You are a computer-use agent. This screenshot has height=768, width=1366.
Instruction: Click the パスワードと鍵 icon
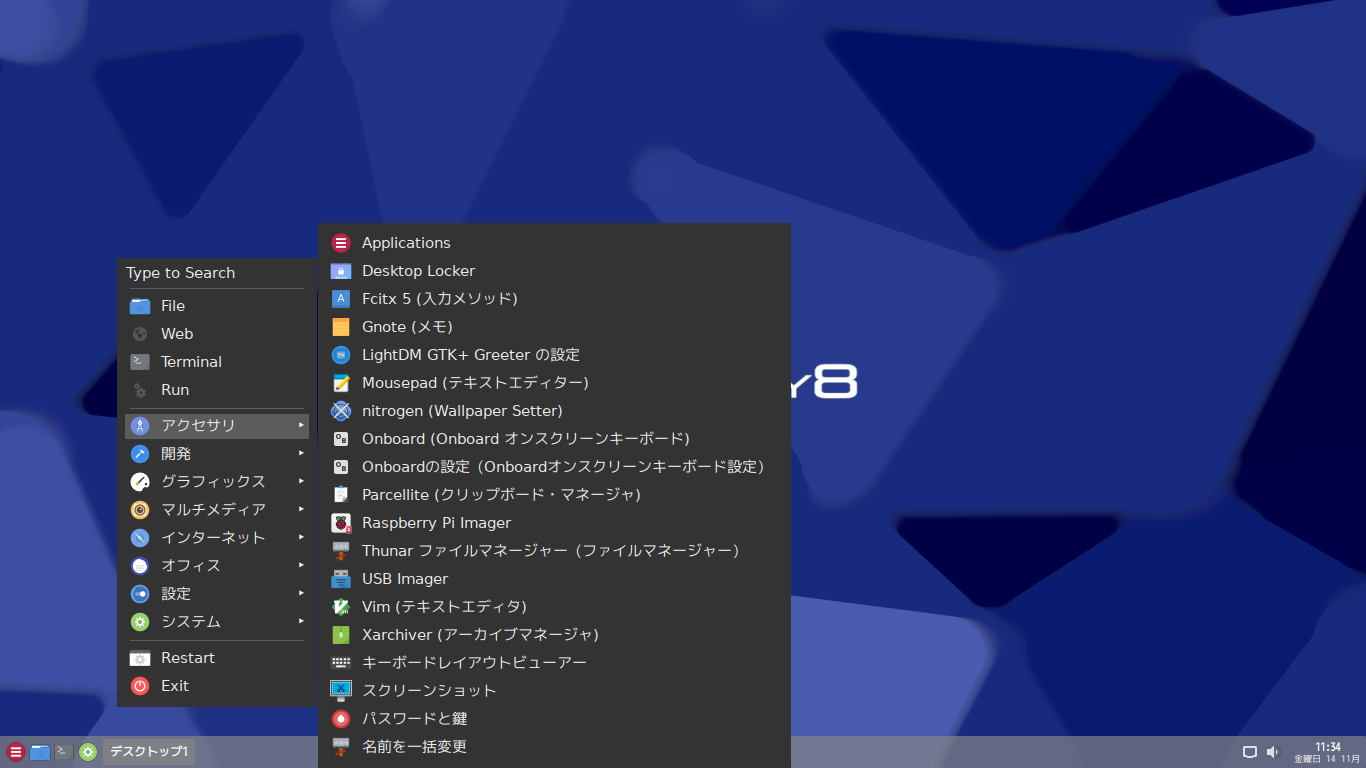coord(341,719)
